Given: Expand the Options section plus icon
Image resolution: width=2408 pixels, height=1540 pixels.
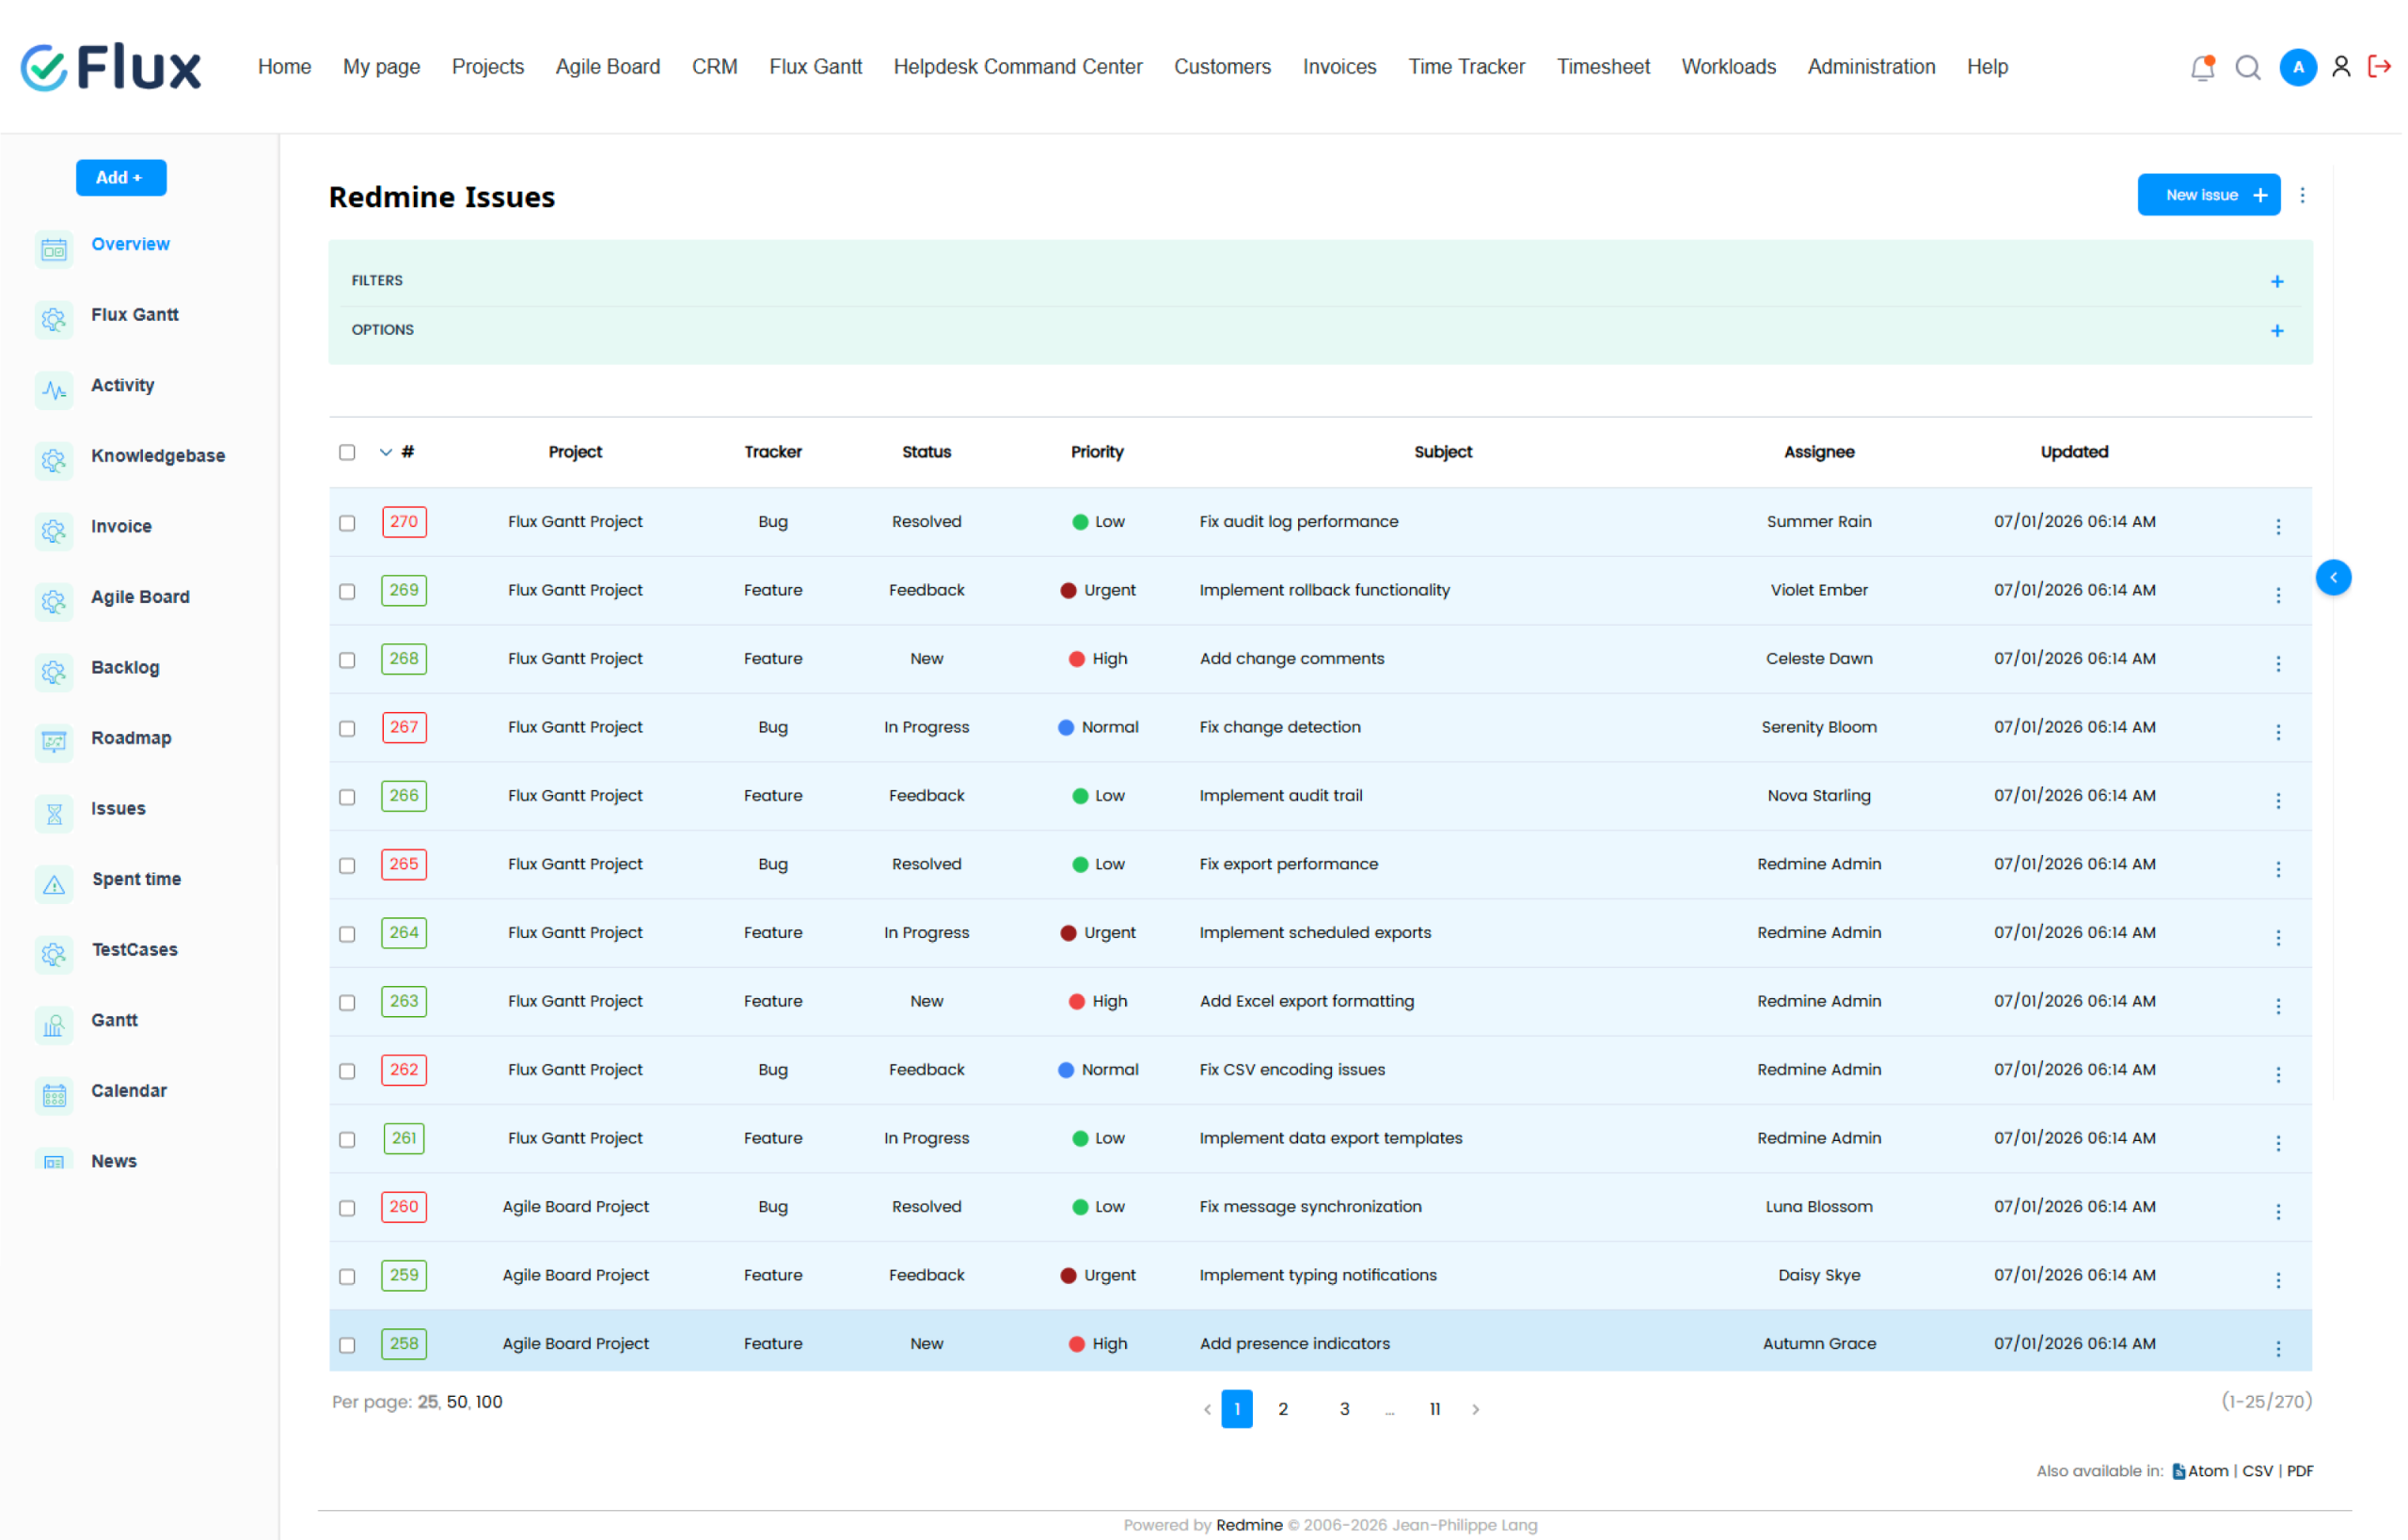Looking at the screenshot, I should point(2276,330).
